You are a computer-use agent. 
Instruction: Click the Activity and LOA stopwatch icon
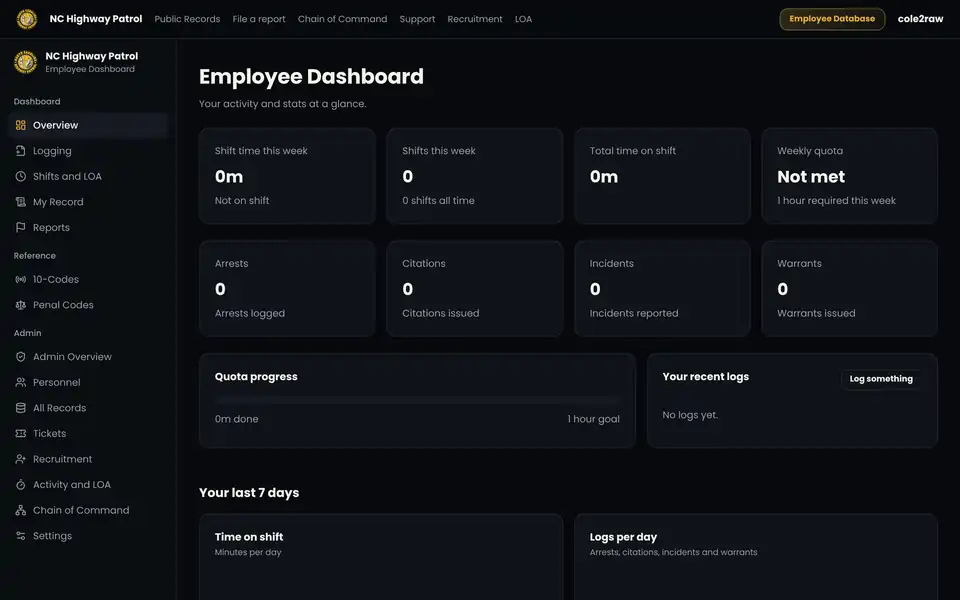click(21, 484)
